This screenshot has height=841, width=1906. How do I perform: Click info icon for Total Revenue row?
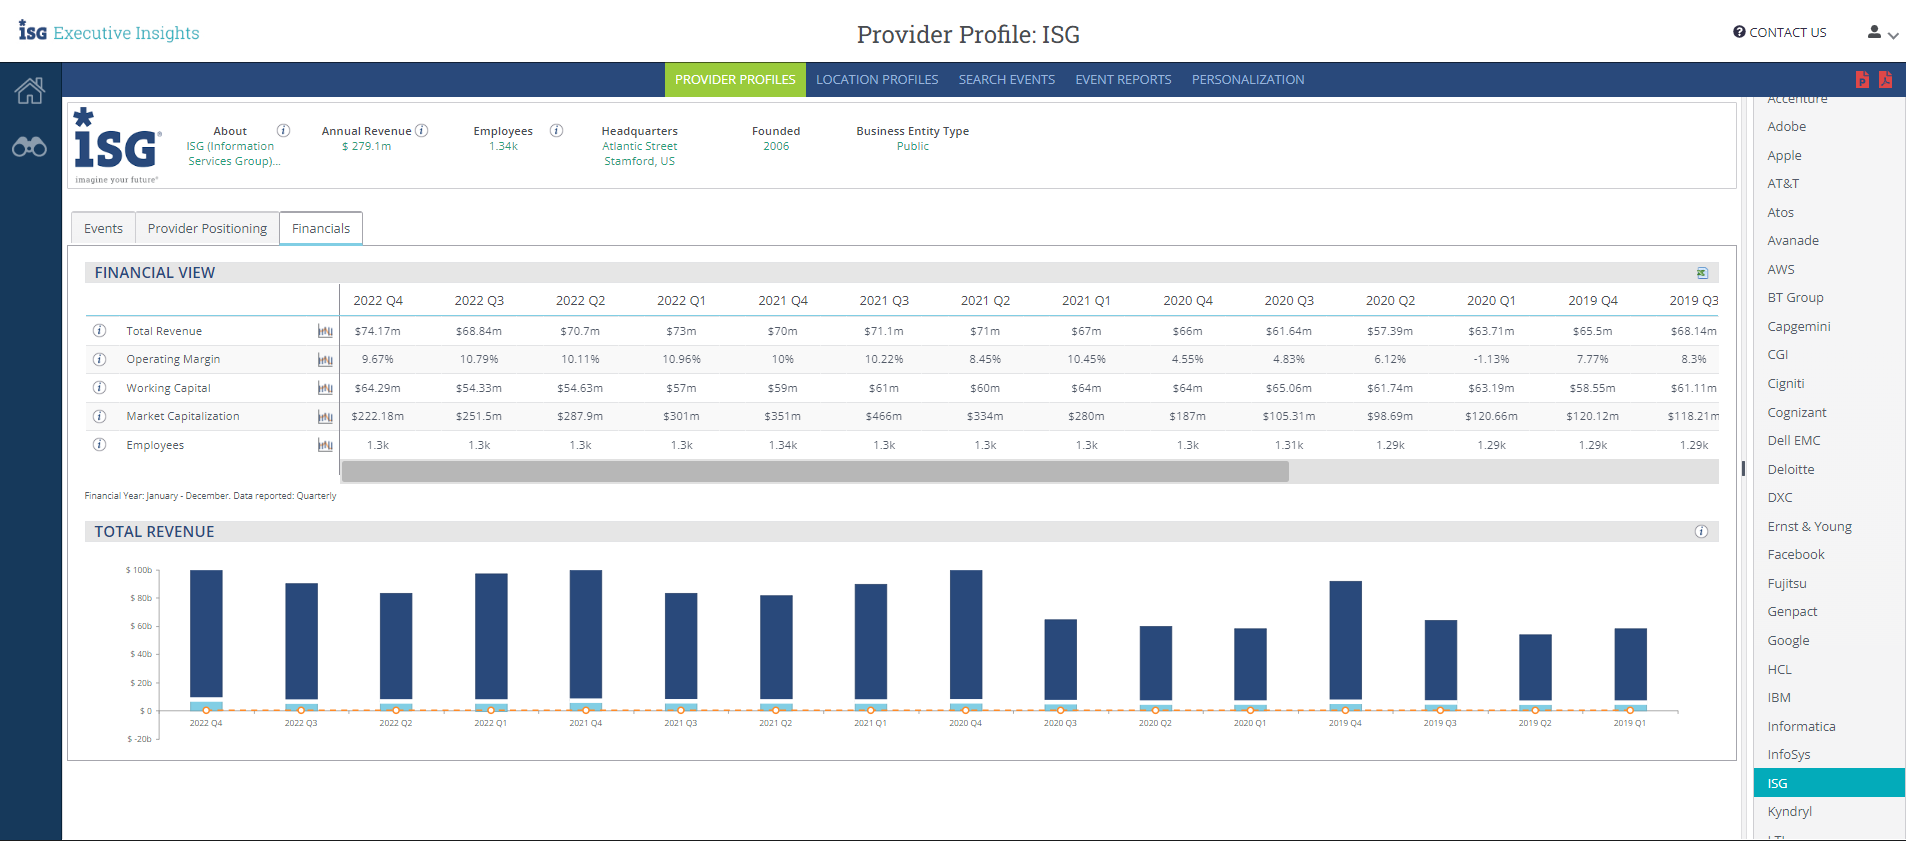point(99,331)
